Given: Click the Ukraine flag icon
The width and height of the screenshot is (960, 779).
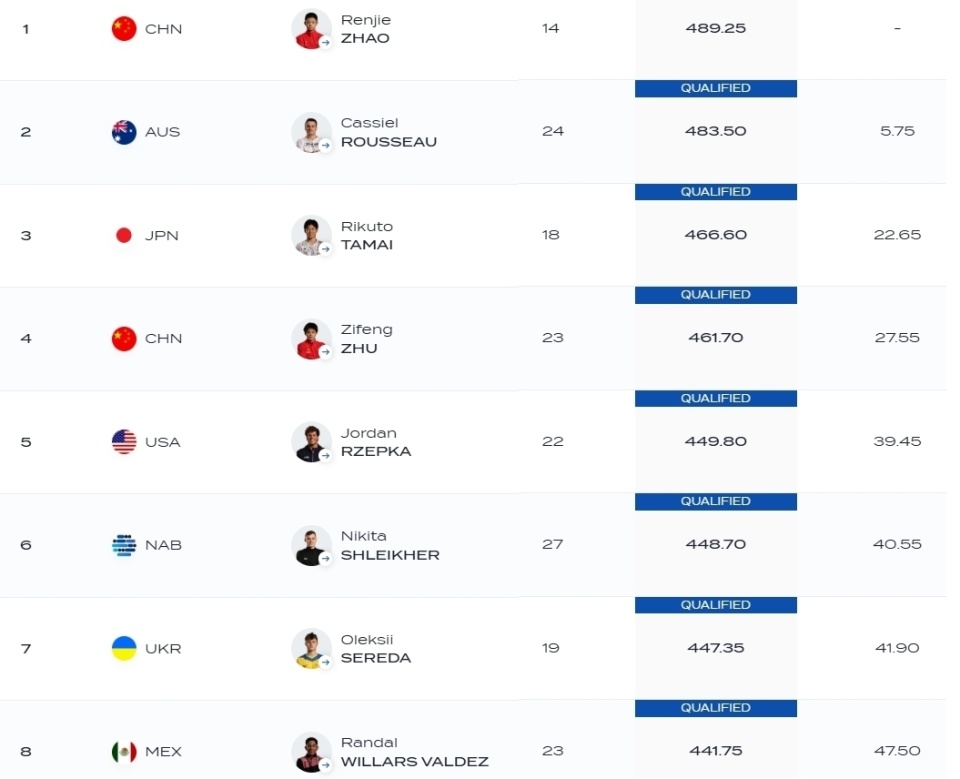Looking at the screenshot, I should pos(124,648).
